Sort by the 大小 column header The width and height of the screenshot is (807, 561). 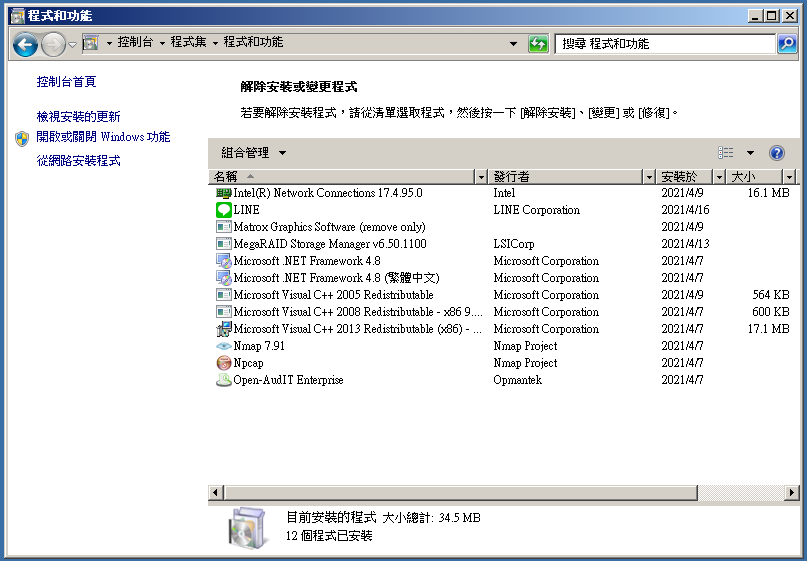pyautogui.click(x=755, y=177)
